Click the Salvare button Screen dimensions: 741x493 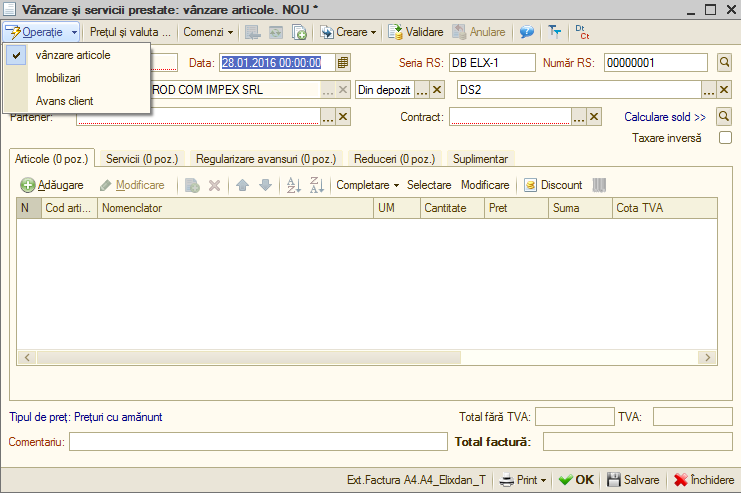point(633,480)
